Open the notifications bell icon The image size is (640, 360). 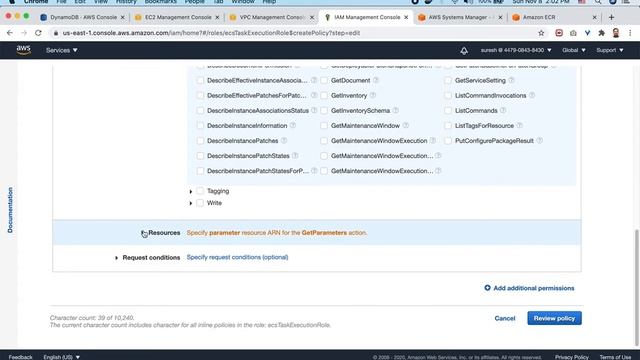click(464, 50)
